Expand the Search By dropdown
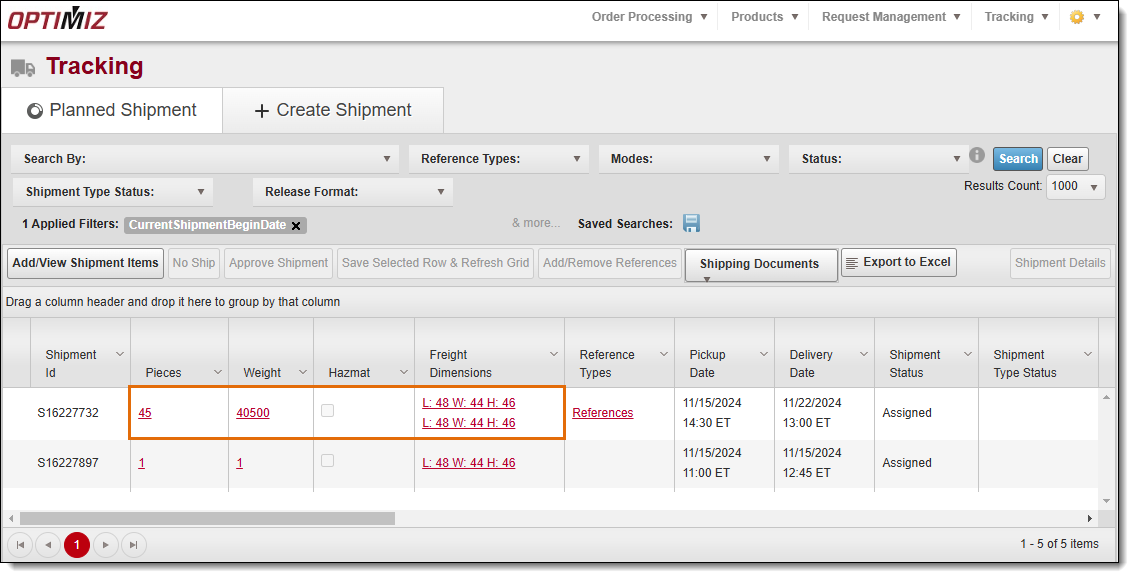The width and height of the screenshot is (1134, 578). pyautogui.click(x=205, y=159)
